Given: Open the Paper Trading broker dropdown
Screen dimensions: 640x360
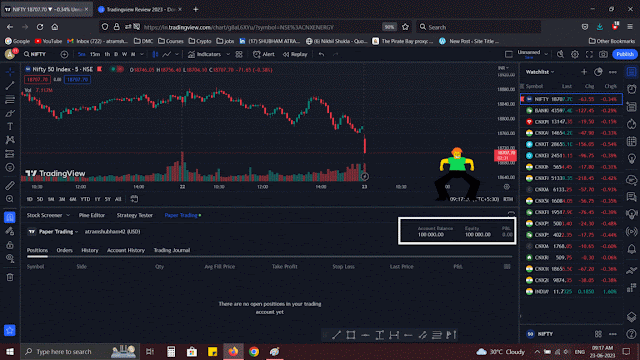Looking at the screenshot, I should (x=53, y=231).
